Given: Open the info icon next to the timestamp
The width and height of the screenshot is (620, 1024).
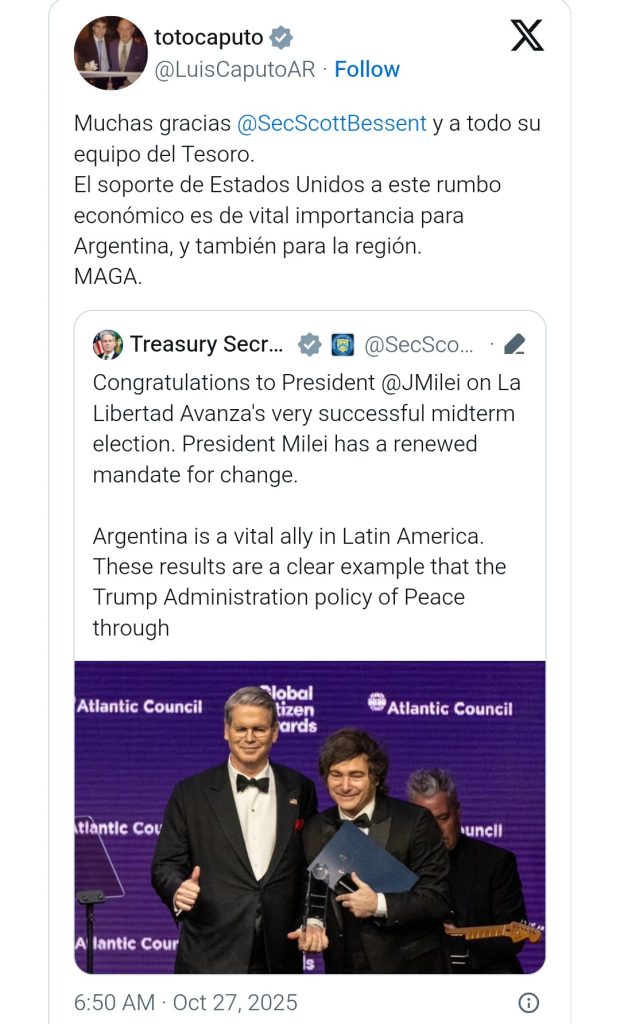Looking at the screenshot, I should pyautogui.click(x=529, y=1002).
